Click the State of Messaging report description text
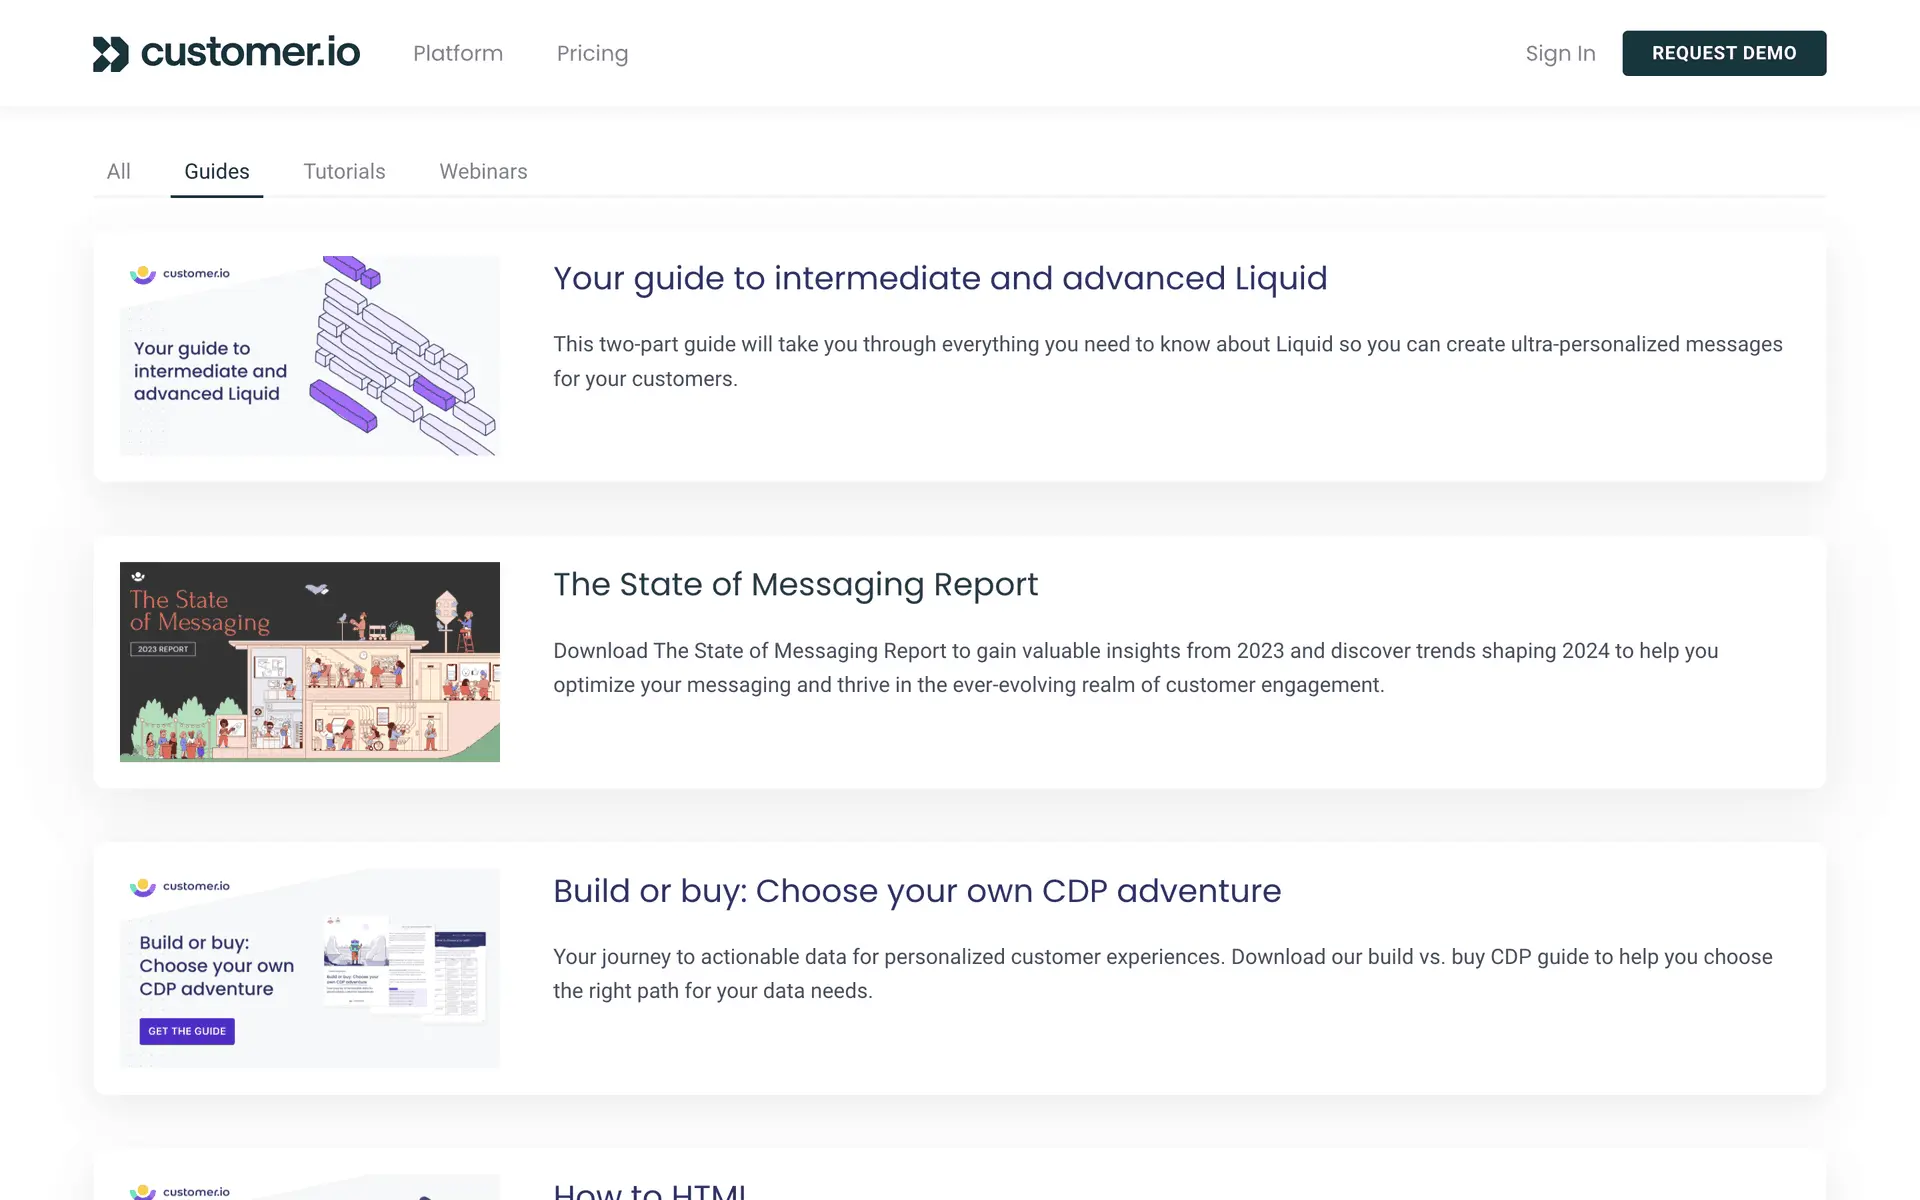The height and width of the screenshot is (1200, 1920). (1135, 667)
